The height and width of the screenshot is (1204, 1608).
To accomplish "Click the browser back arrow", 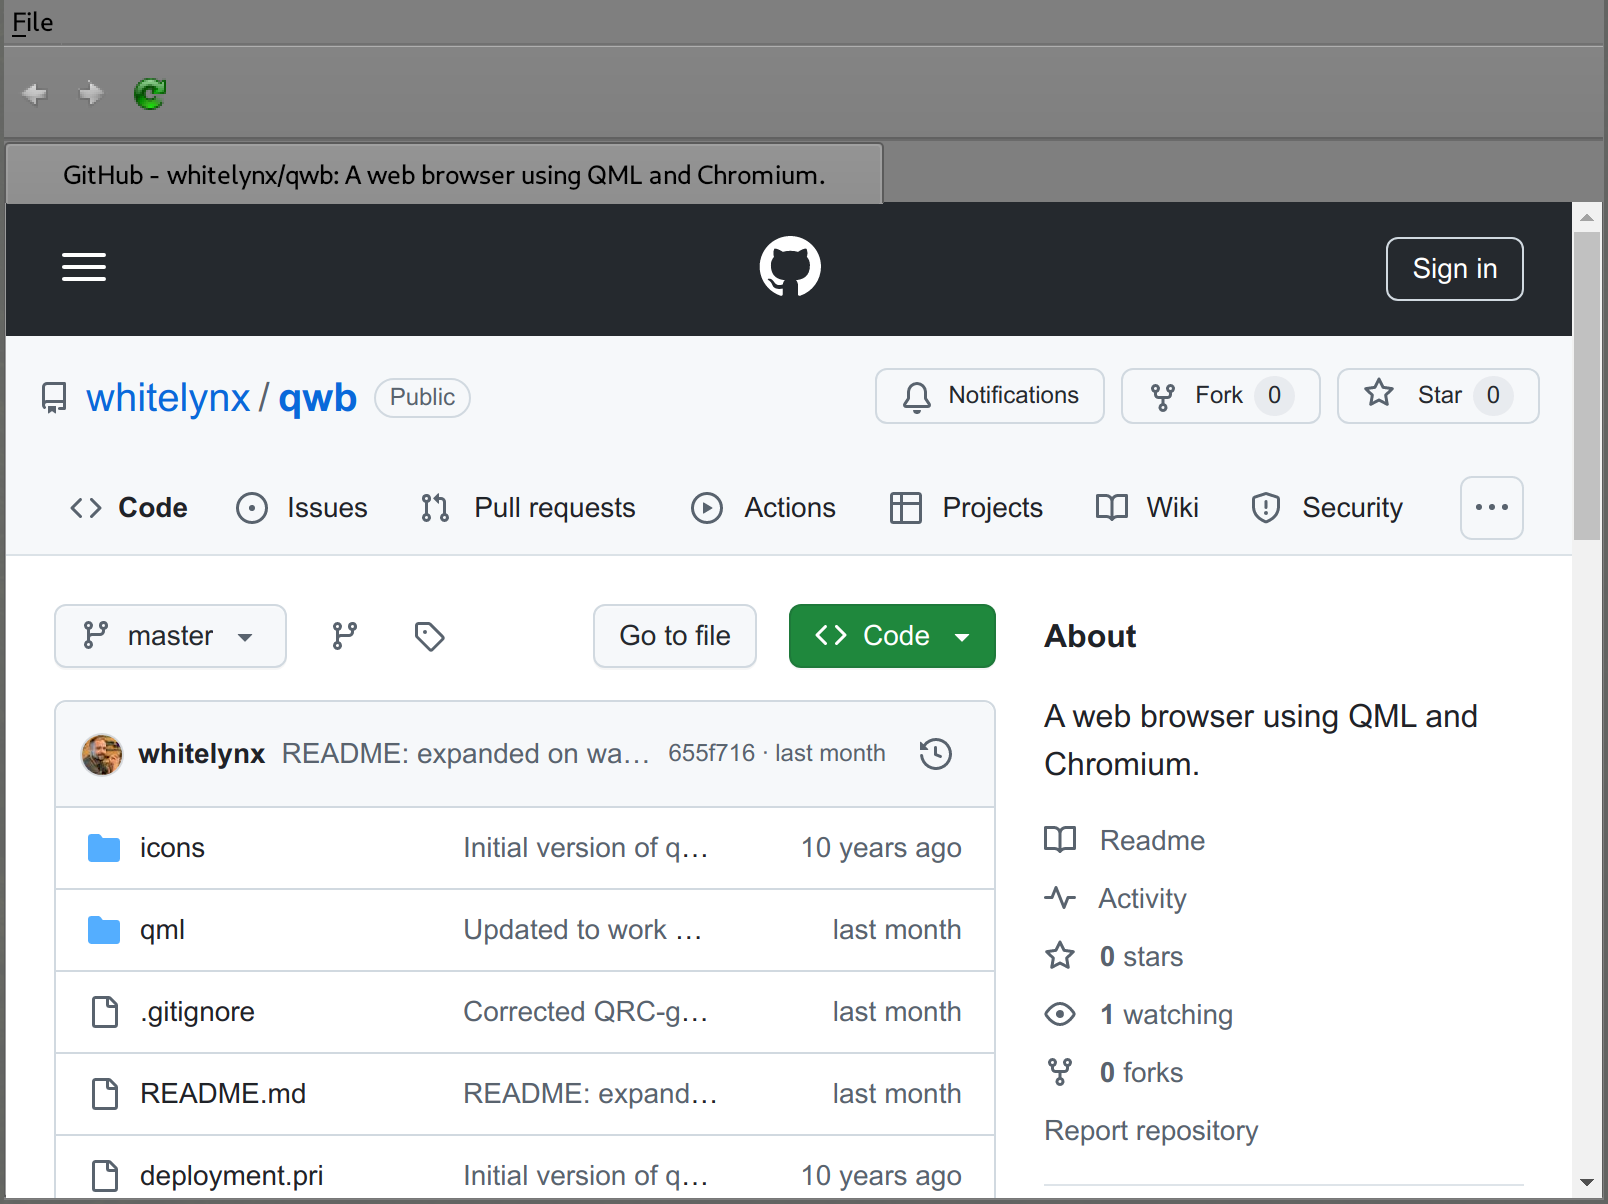I will click(35, 94).
